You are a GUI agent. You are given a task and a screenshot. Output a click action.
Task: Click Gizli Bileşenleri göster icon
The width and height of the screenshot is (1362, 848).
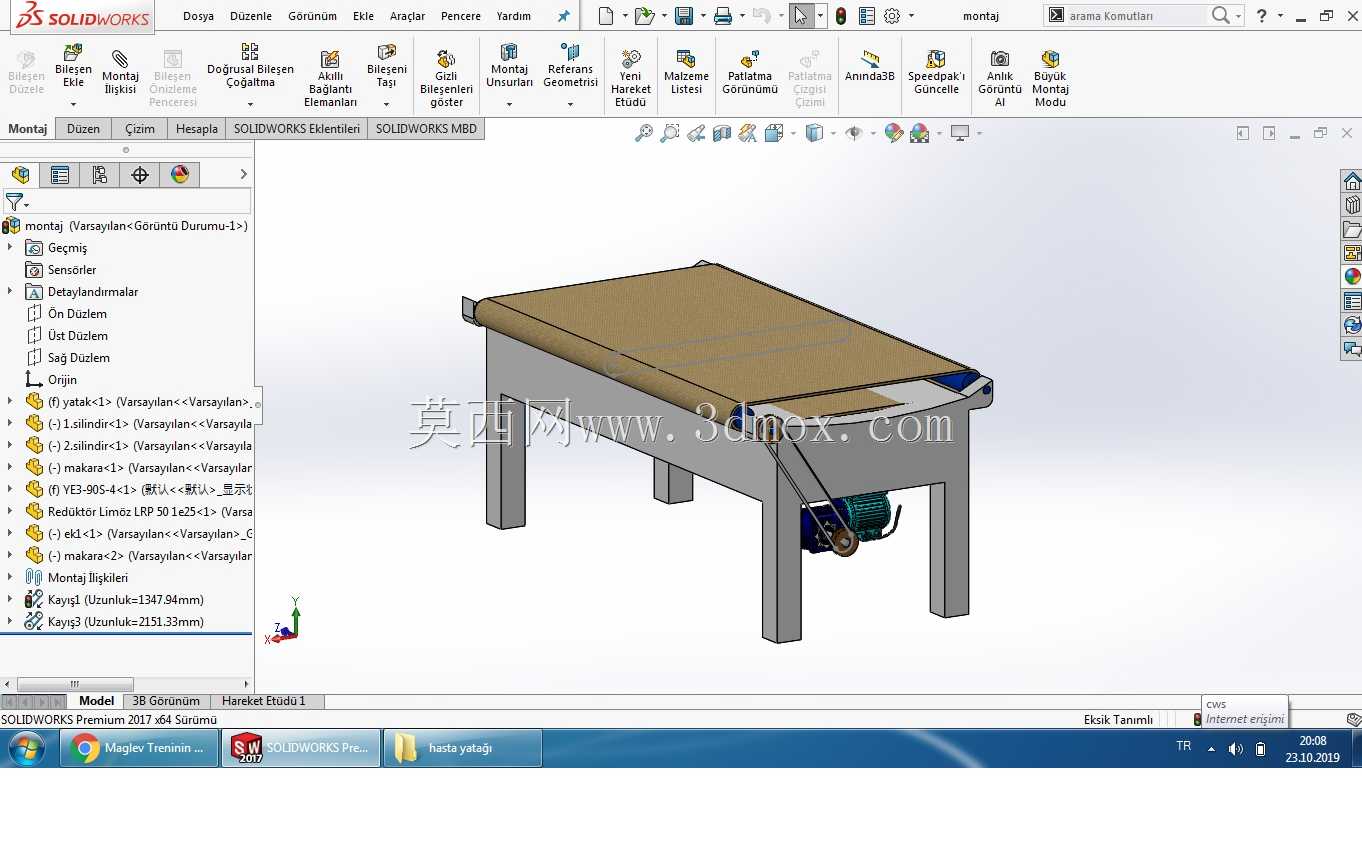click(446, 59)
